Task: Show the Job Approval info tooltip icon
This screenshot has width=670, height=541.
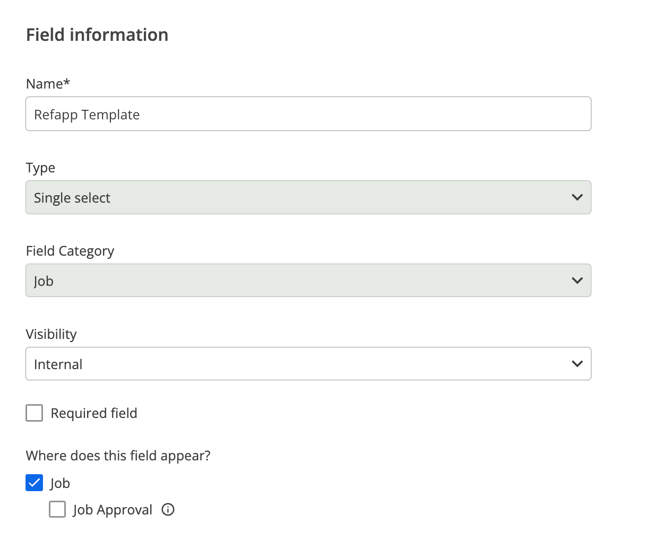Action: (x=168, y=509)
